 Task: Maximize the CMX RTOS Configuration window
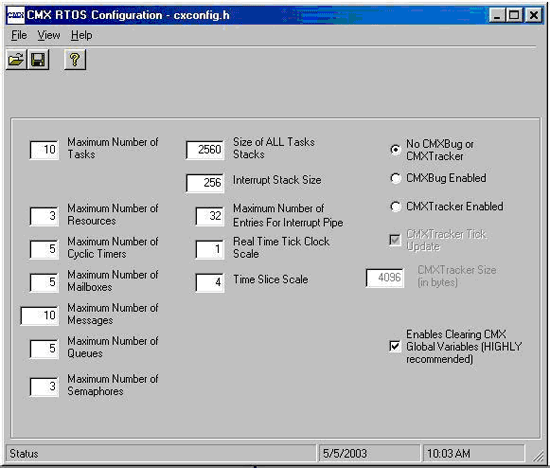point(514,15)
